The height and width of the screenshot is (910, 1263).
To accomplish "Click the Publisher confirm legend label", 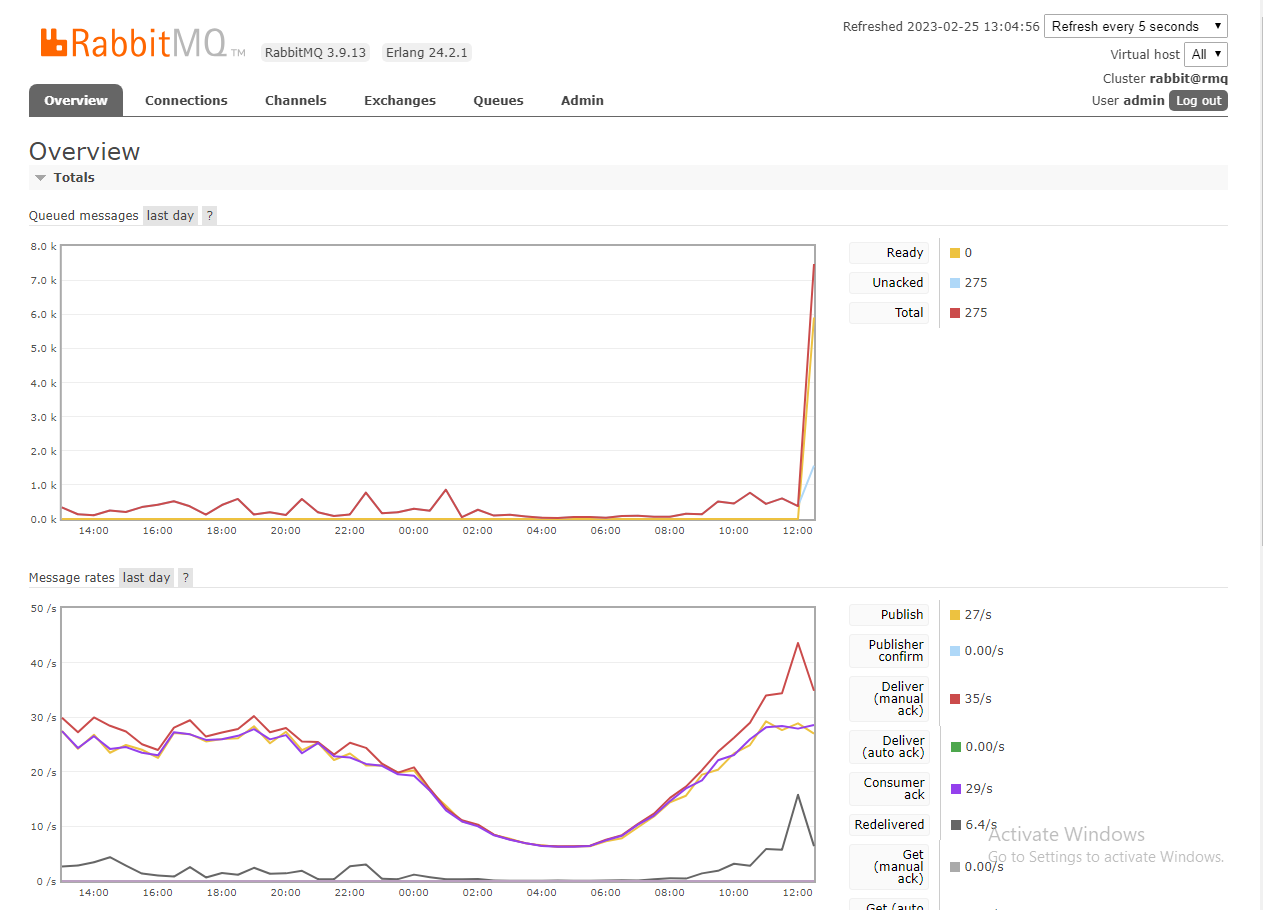I will (x=889, y=650).
